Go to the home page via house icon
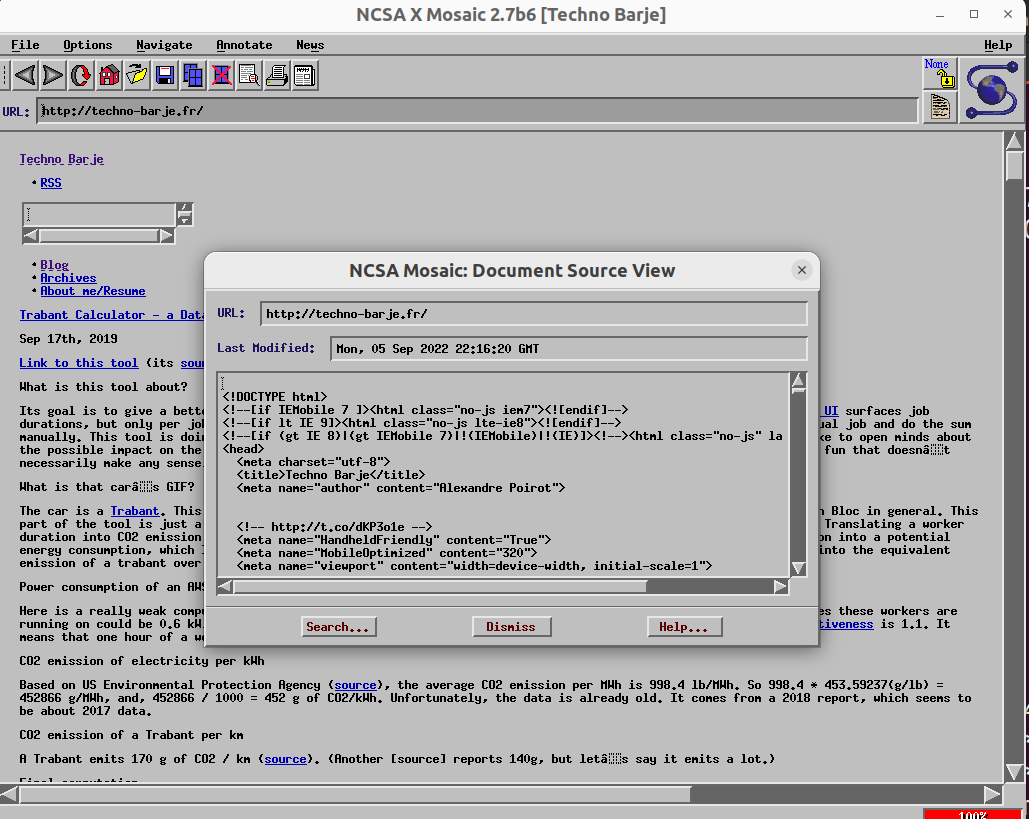Viewport: 1029px width, 819px height. click(x=109, y=75)
